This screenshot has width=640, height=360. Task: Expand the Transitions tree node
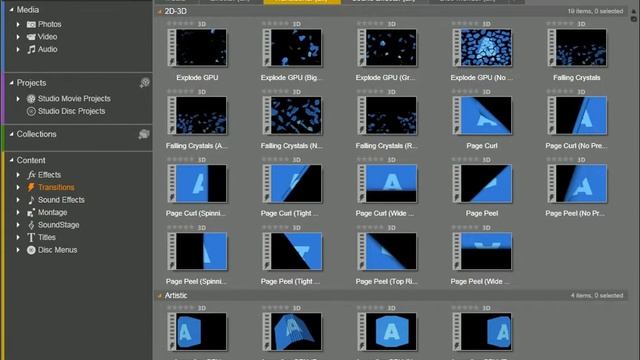pyautogui.click(x=18, y=187)
